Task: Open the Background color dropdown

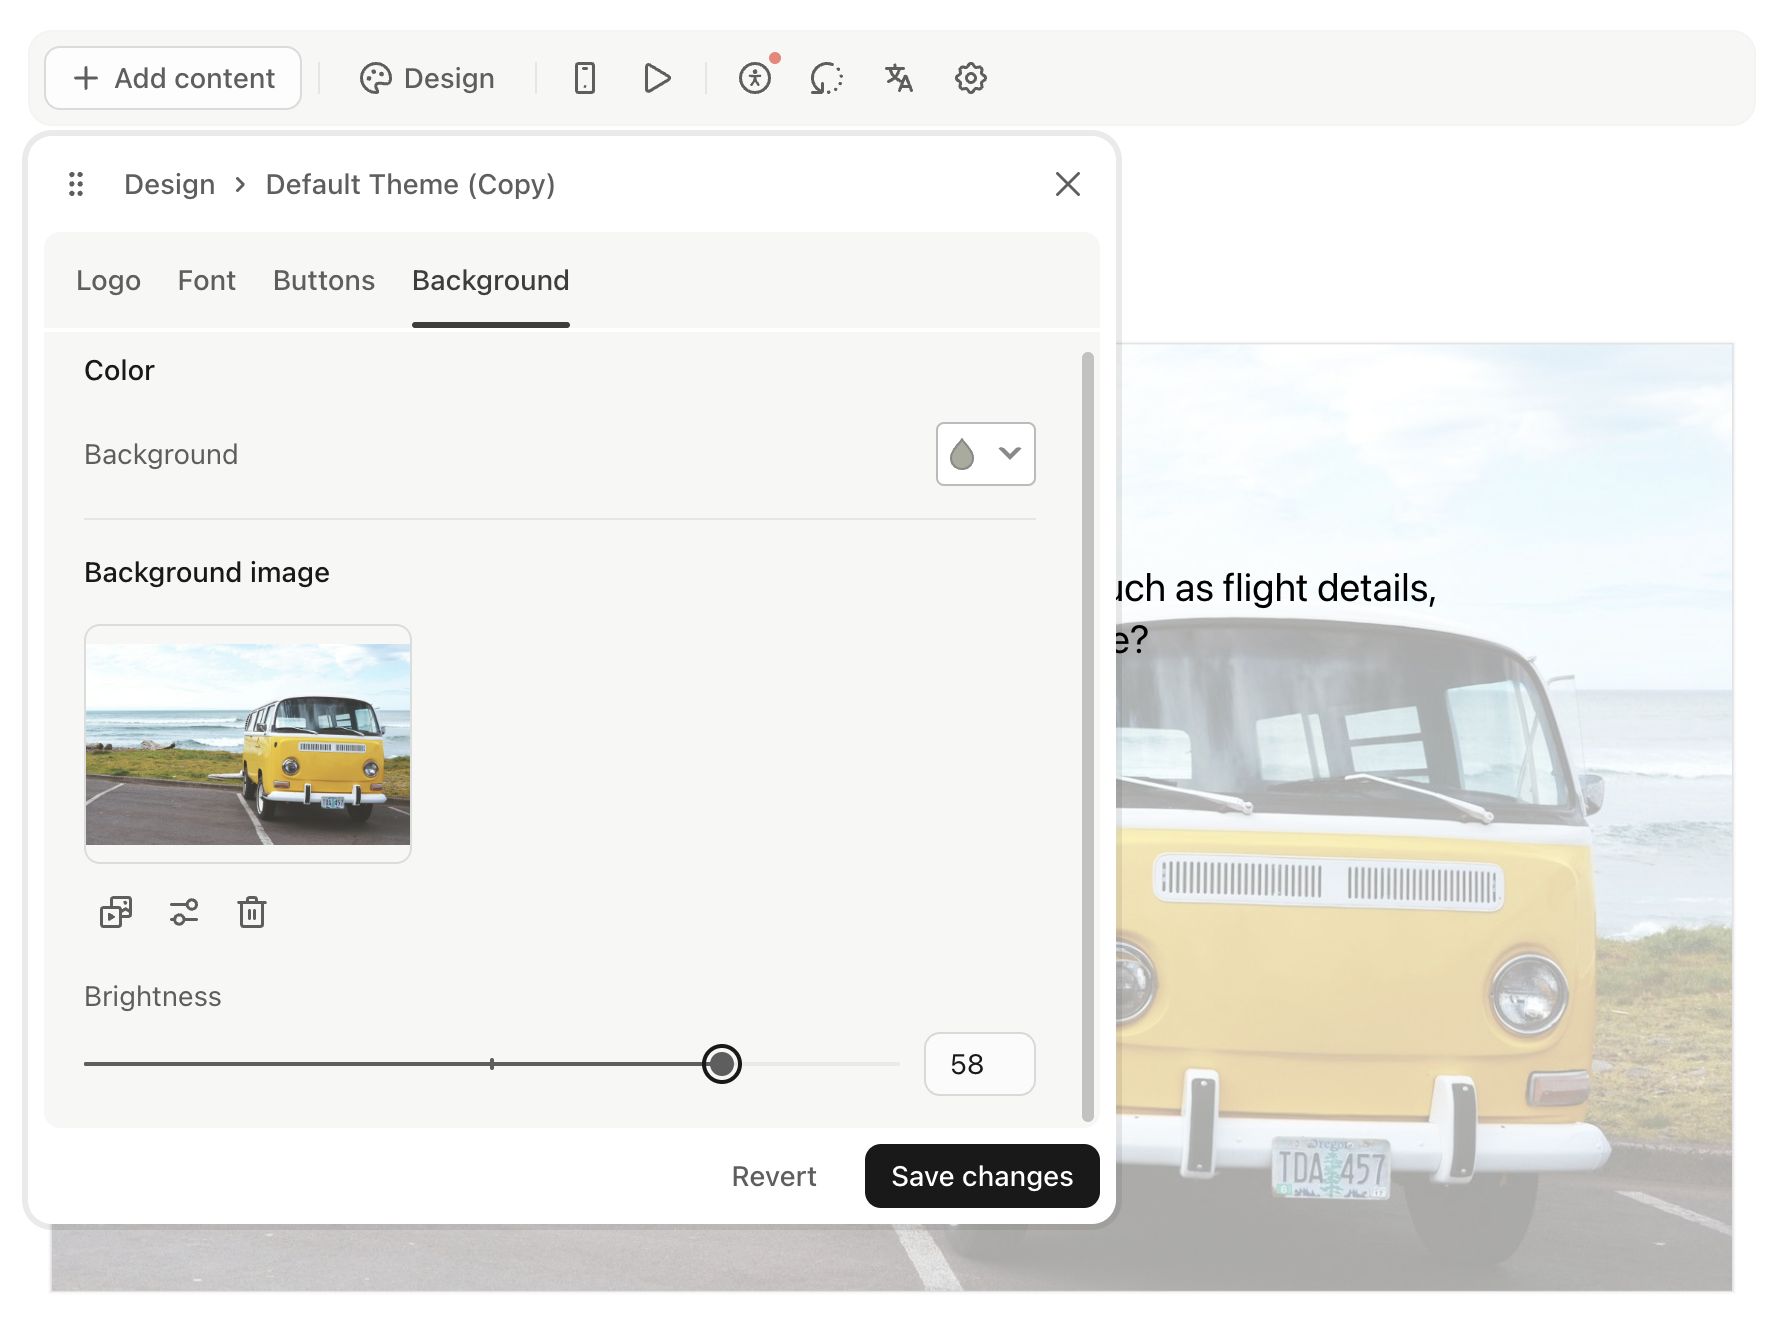Action: [x=985, y=454]
